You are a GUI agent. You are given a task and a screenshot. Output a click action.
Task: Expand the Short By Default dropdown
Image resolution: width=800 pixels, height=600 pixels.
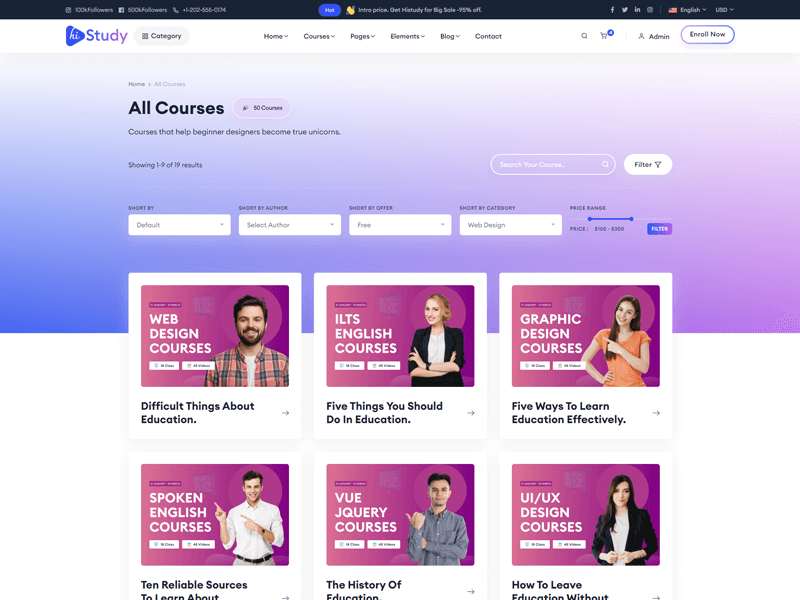[179, 225]
